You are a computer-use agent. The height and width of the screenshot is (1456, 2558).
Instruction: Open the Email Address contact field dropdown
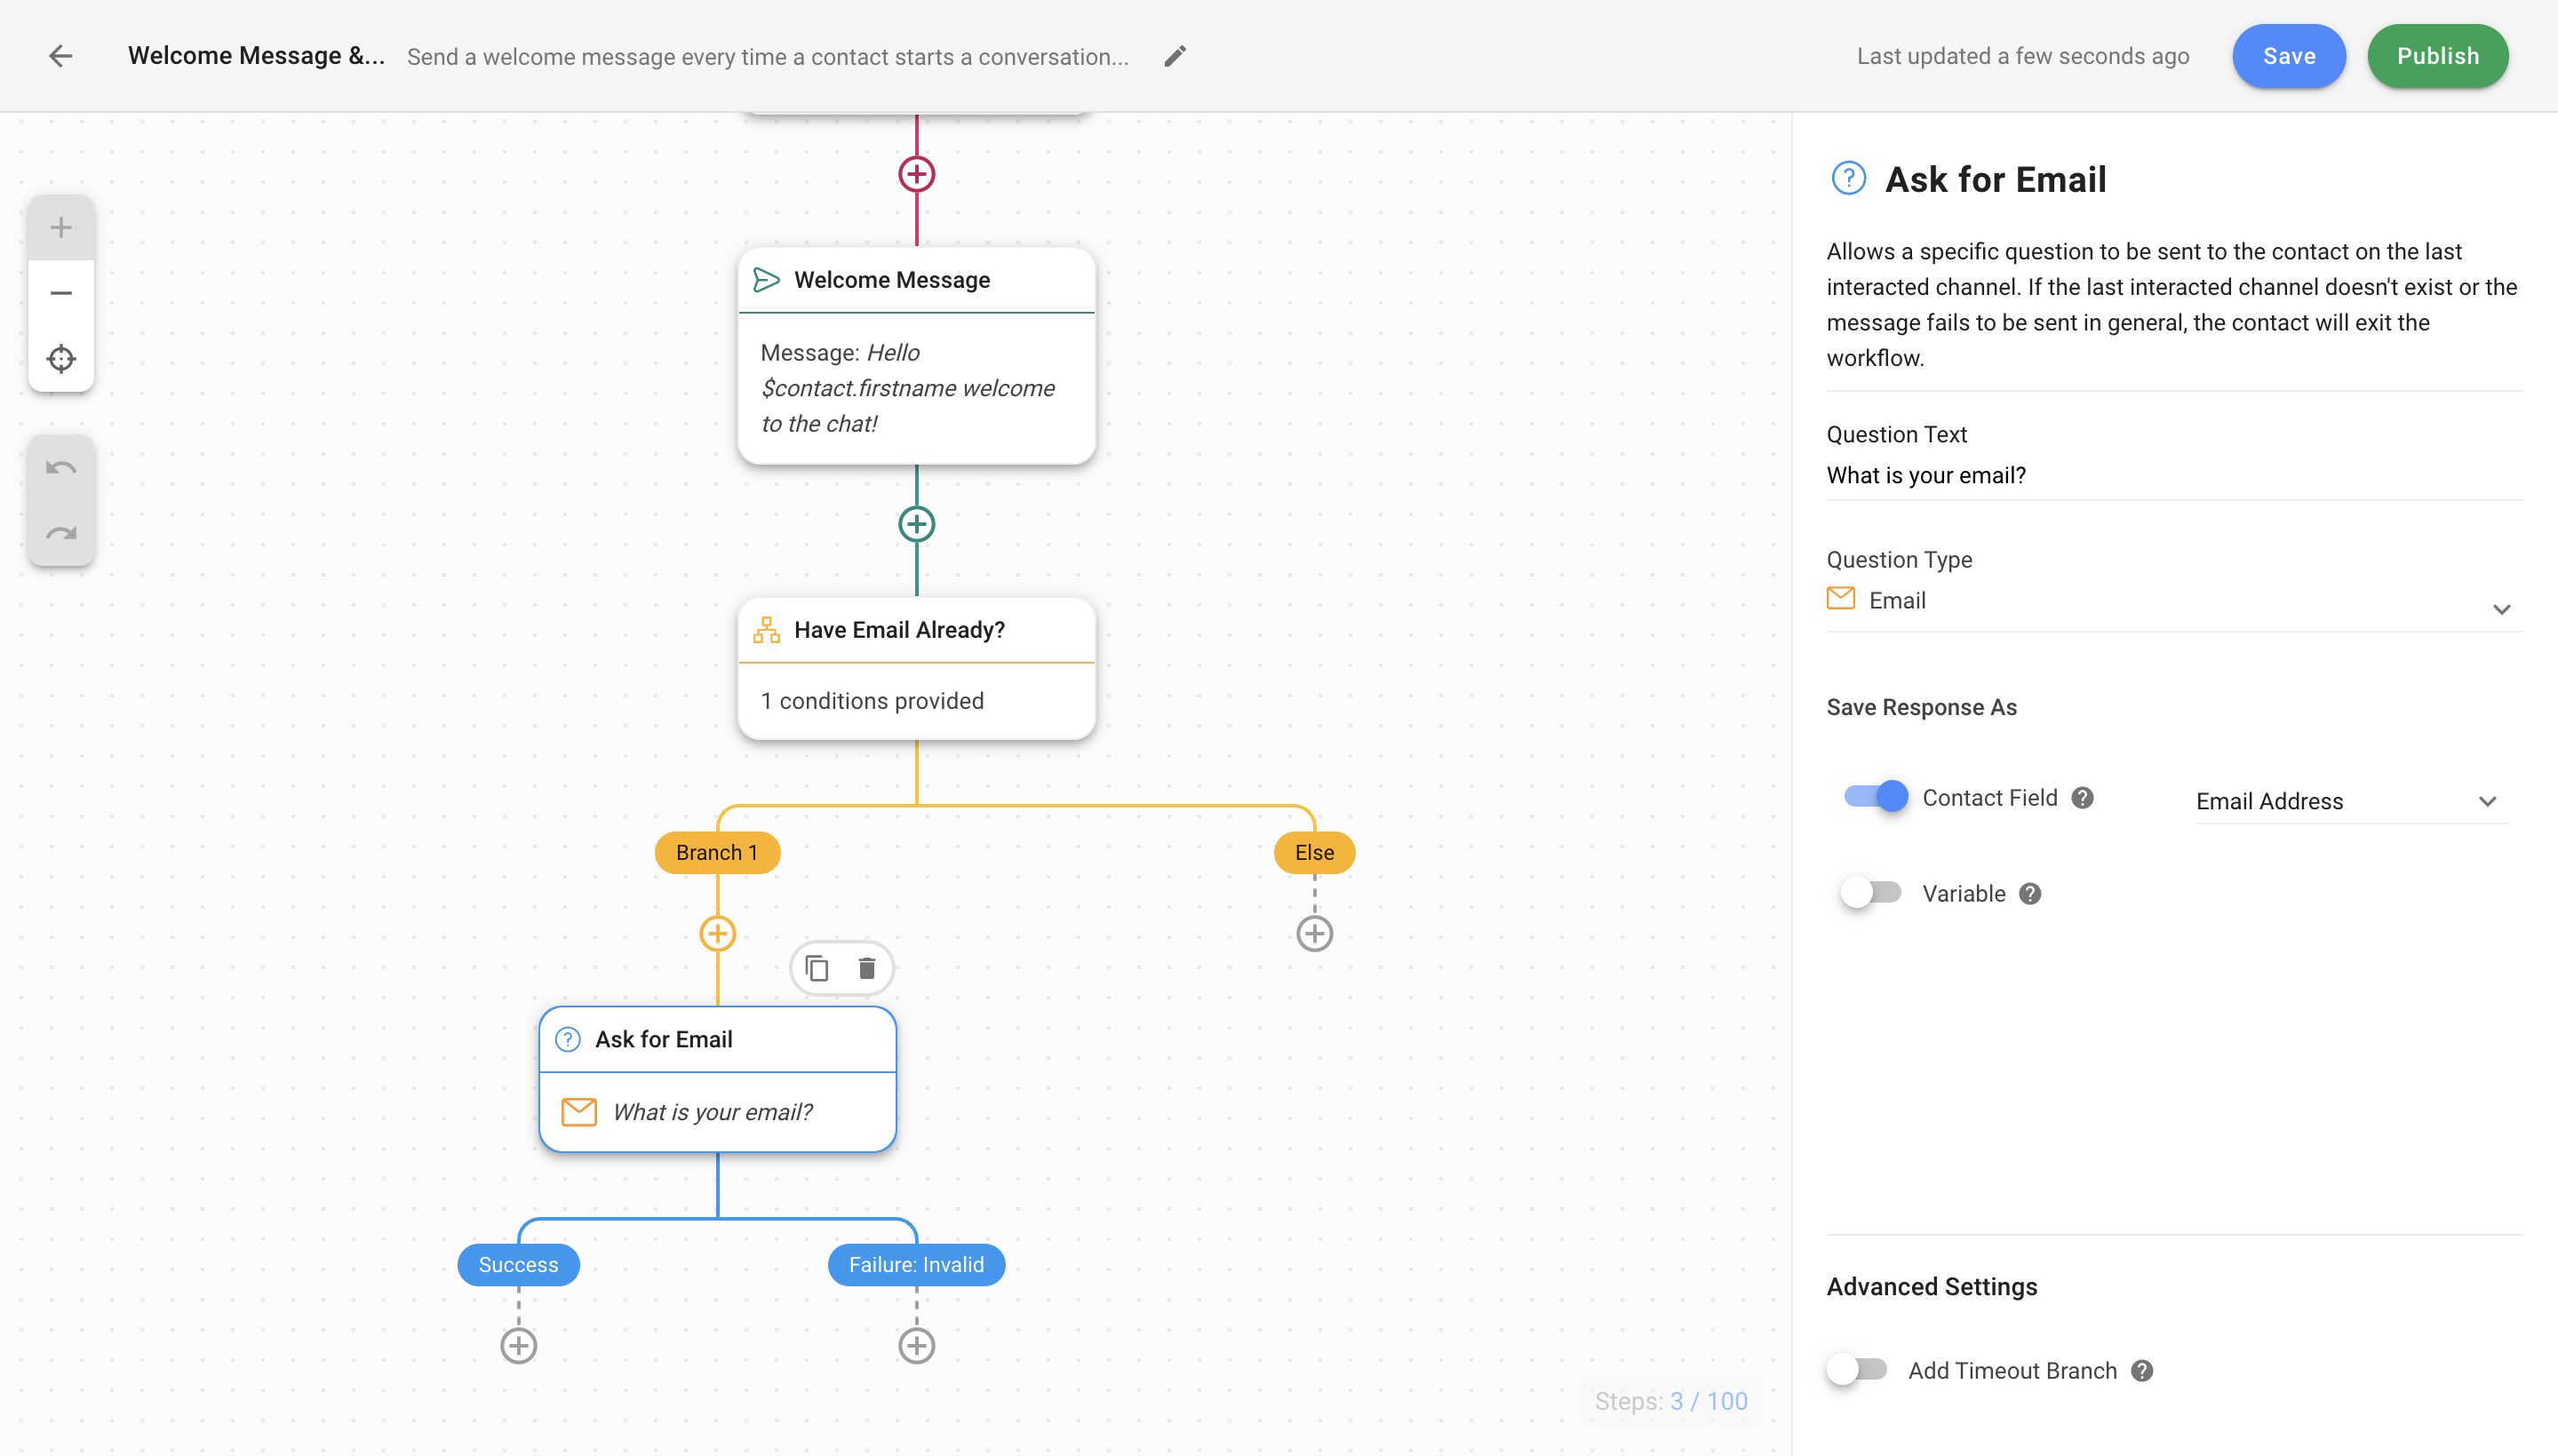point(2351,801)
